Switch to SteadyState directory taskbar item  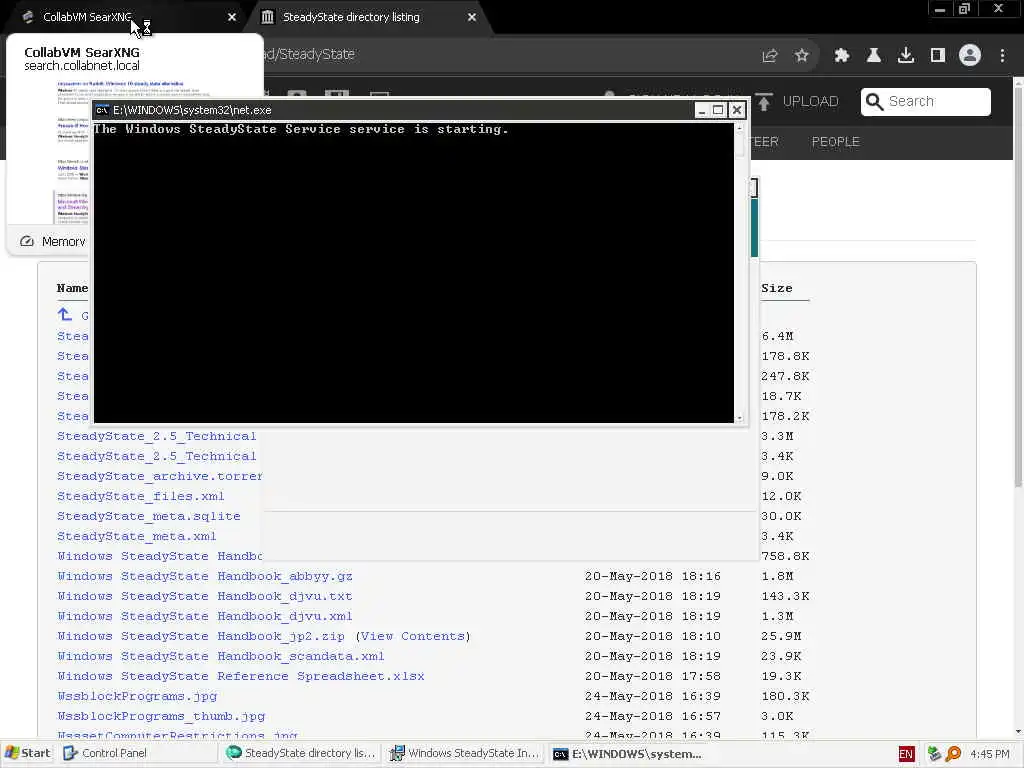[300, 753]
